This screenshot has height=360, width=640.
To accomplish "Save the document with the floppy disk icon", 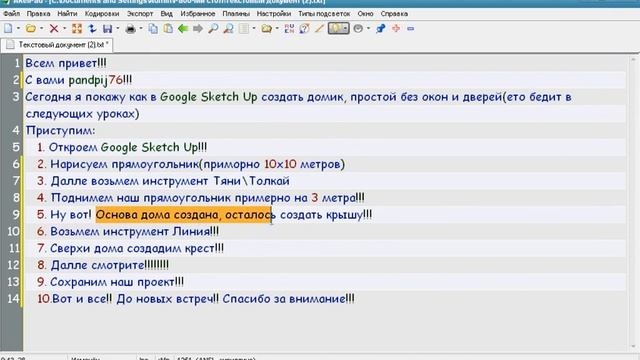I will [x=107, y=29].
